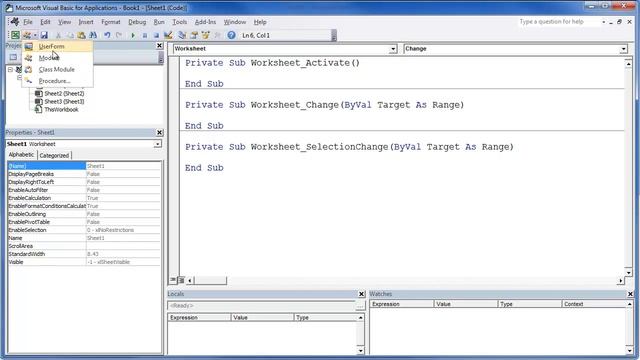Click the Full Module View icon below code
The height and width of the screenshot is (360, 640).
(181, 280)
